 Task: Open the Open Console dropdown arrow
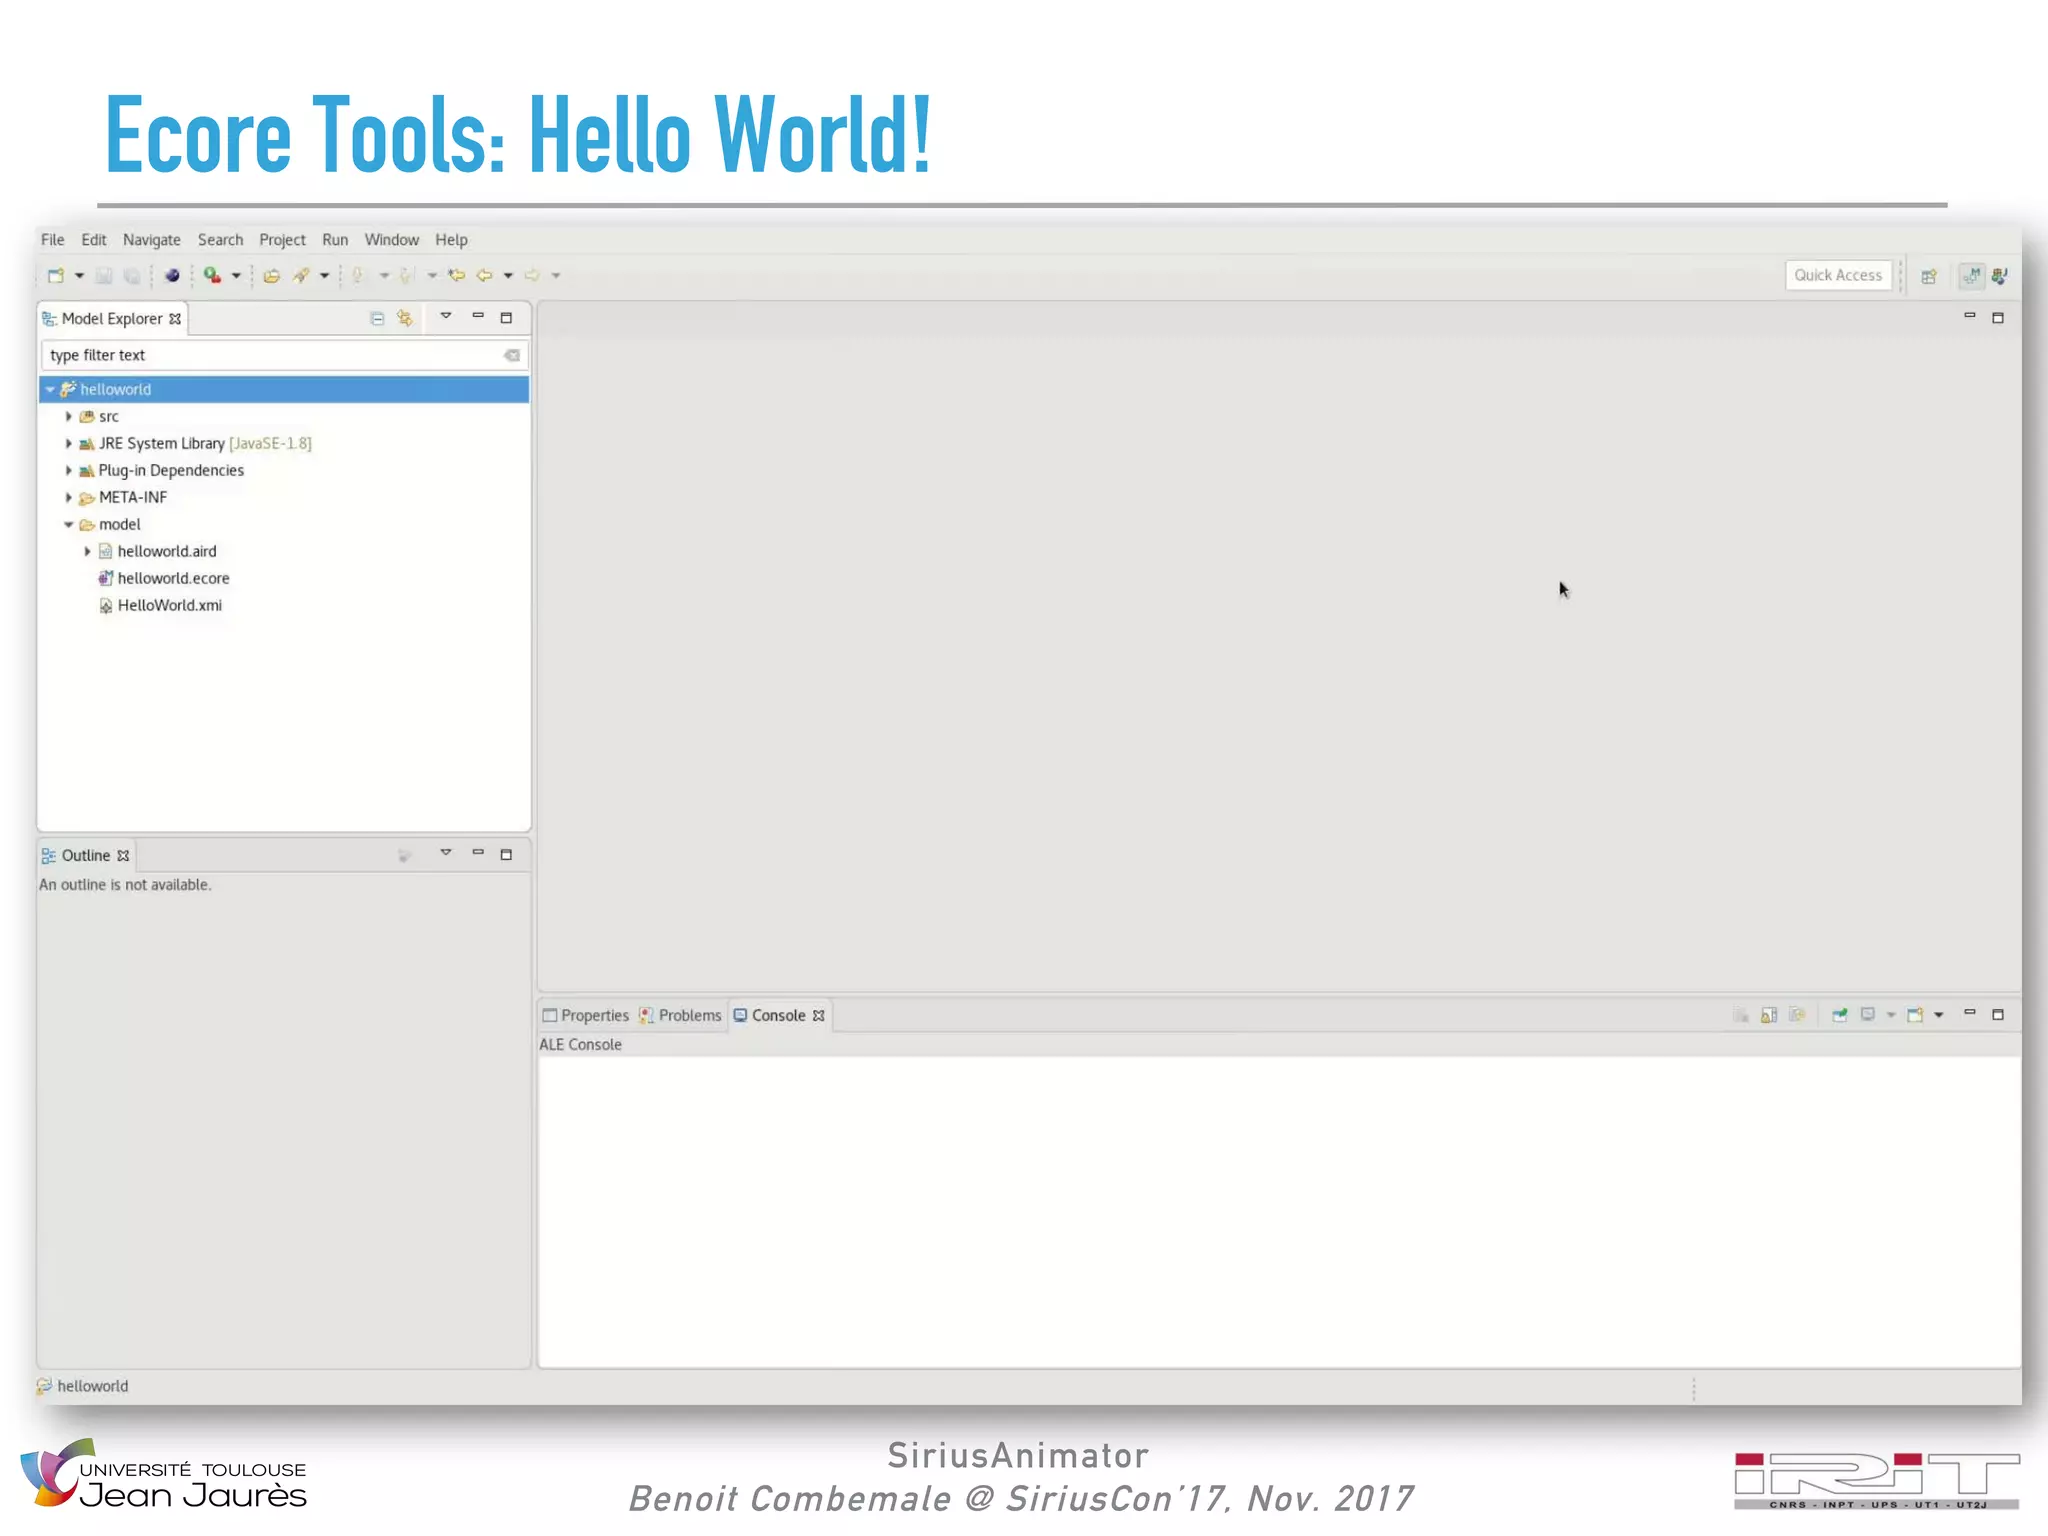1939,1016
